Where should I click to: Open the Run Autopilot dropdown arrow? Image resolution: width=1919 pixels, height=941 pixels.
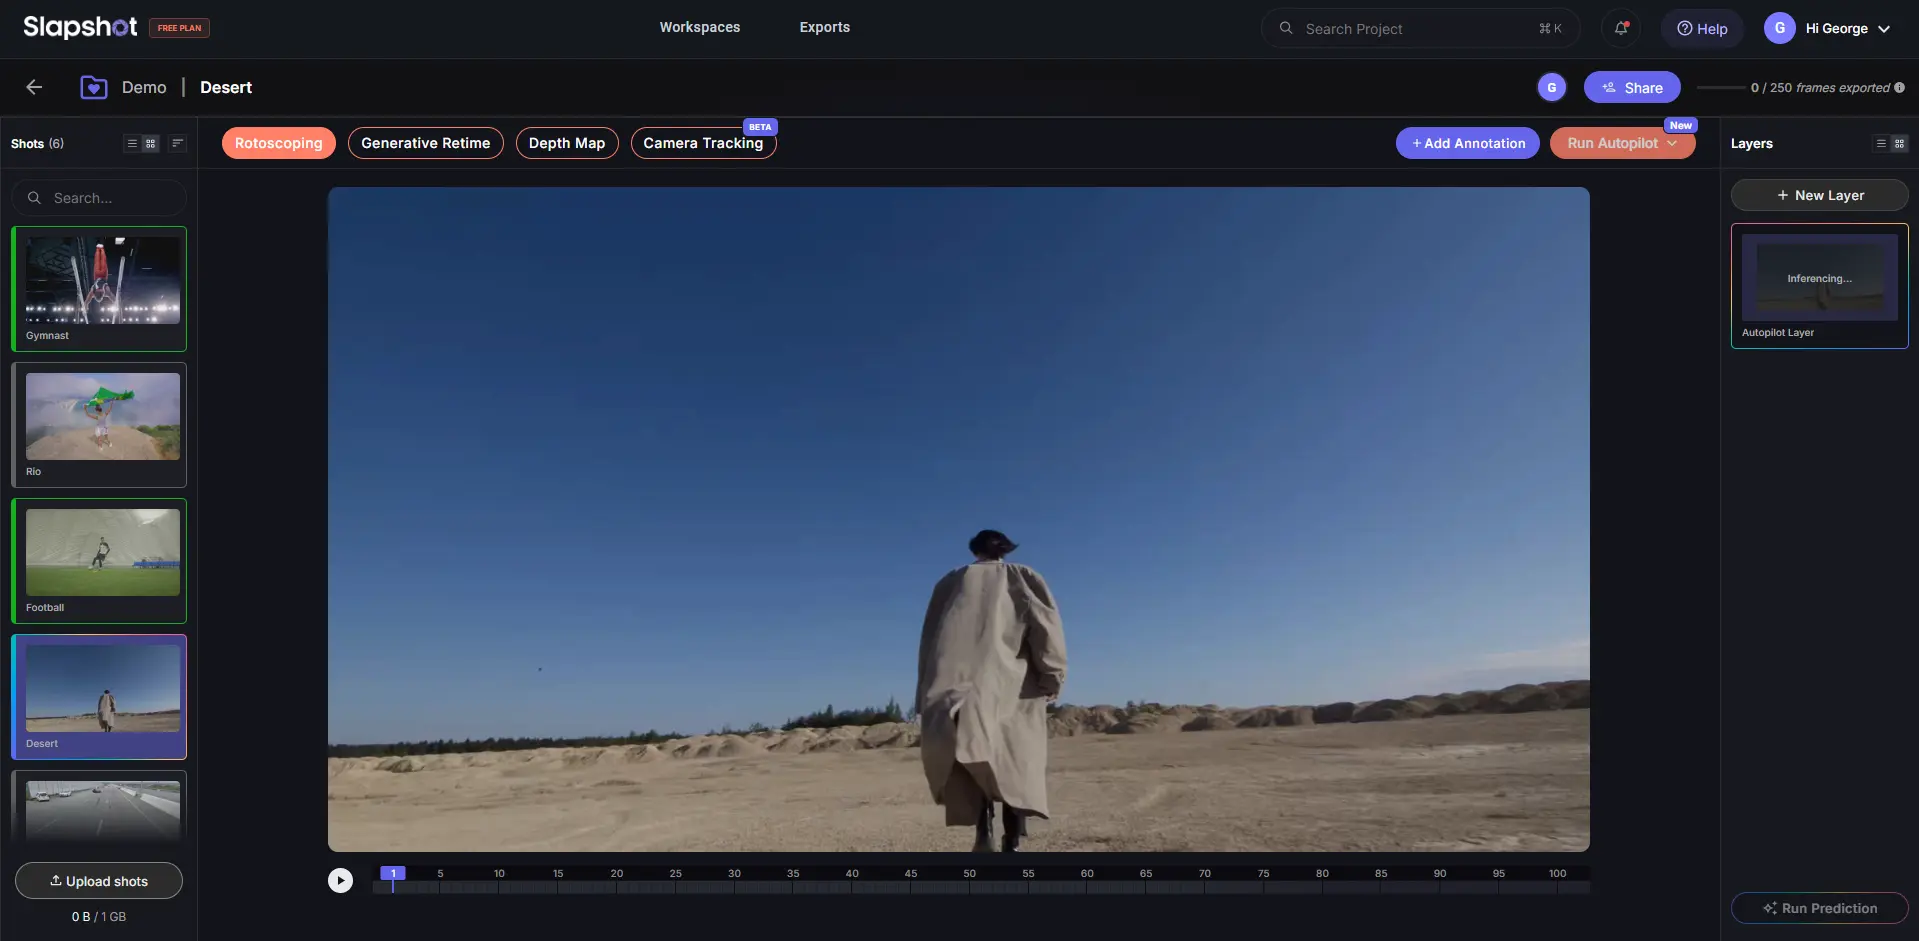pyautogui.click(x=1672, y=143)
